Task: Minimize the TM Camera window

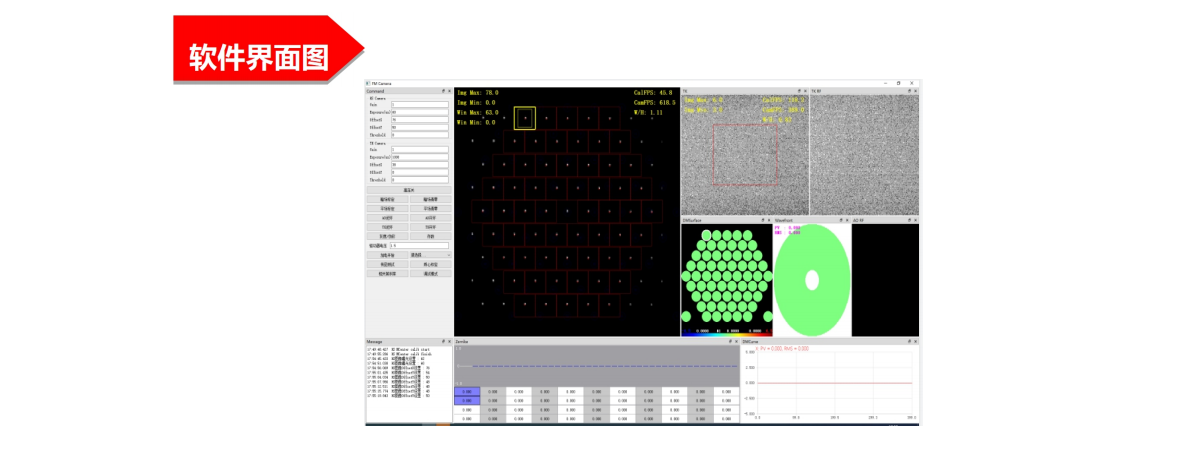Action: (x=886, y=83)
